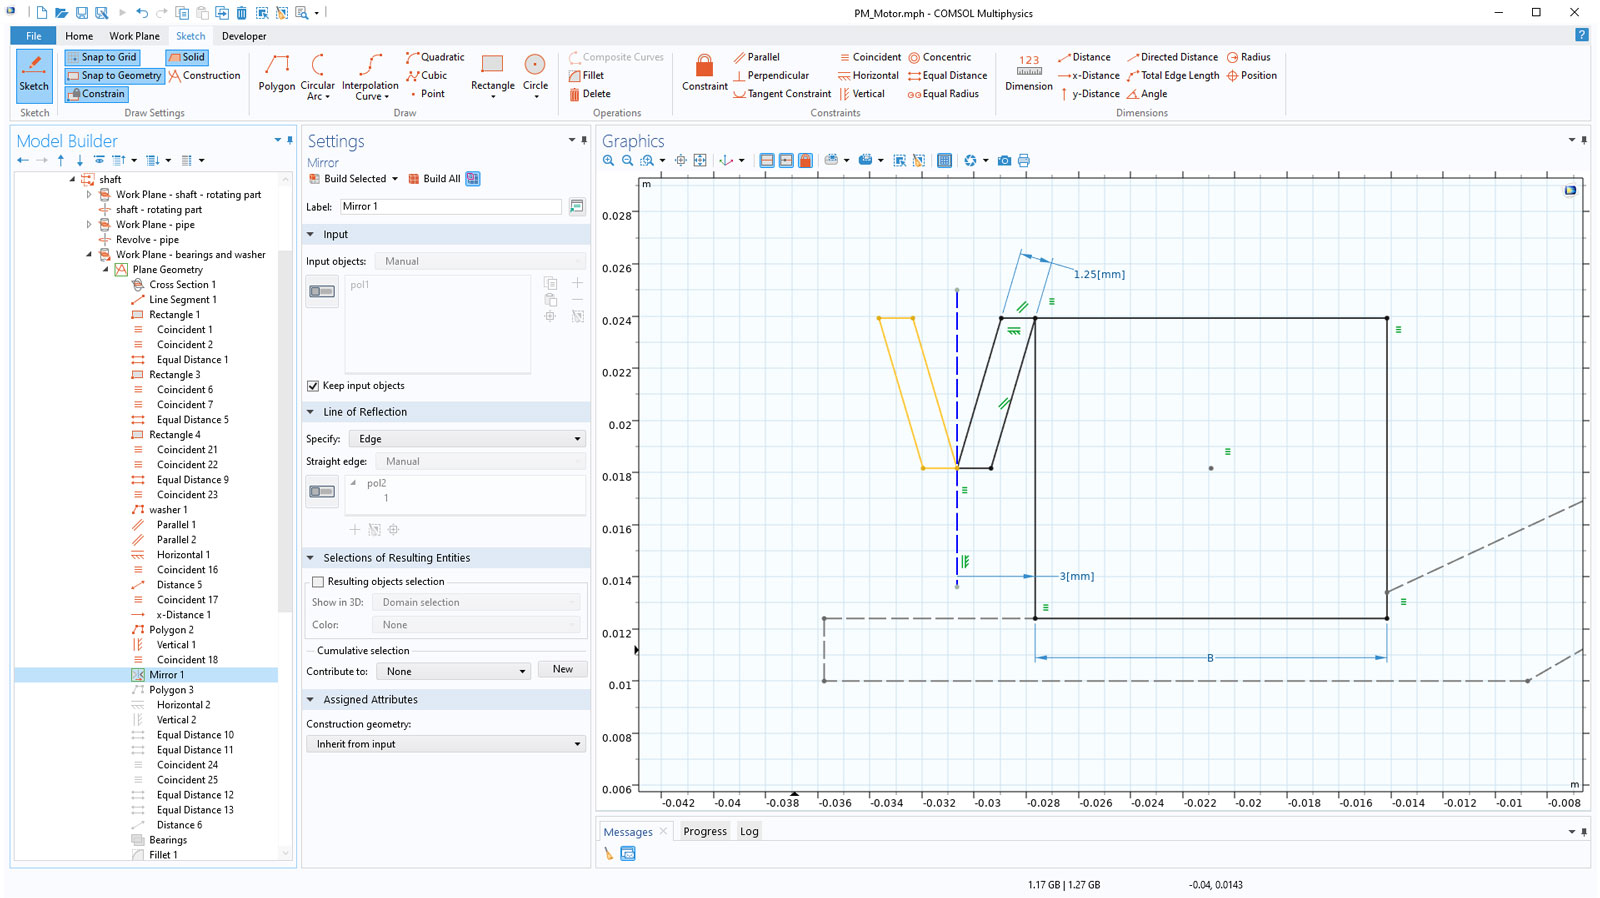1600x898 pixels.
Task: Click the New cumulative selection button
Action: [x=562, y=669]
